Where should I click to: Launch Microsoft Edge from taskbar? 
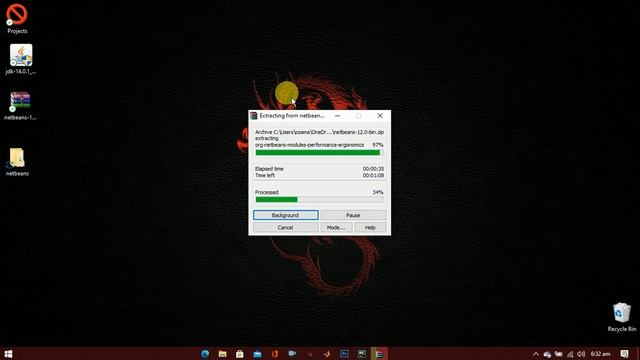[205, 353]
